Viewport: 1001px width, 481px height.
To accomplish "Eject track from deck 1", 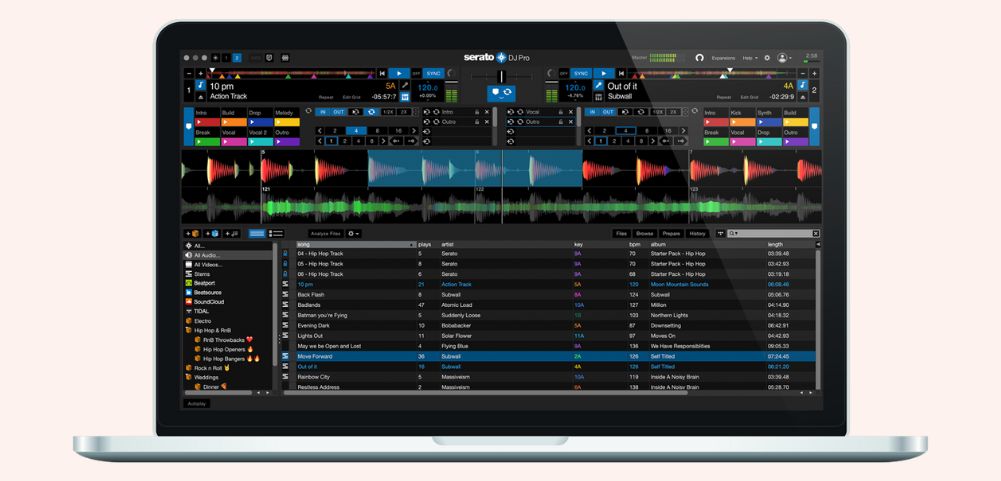I will 200,97.
